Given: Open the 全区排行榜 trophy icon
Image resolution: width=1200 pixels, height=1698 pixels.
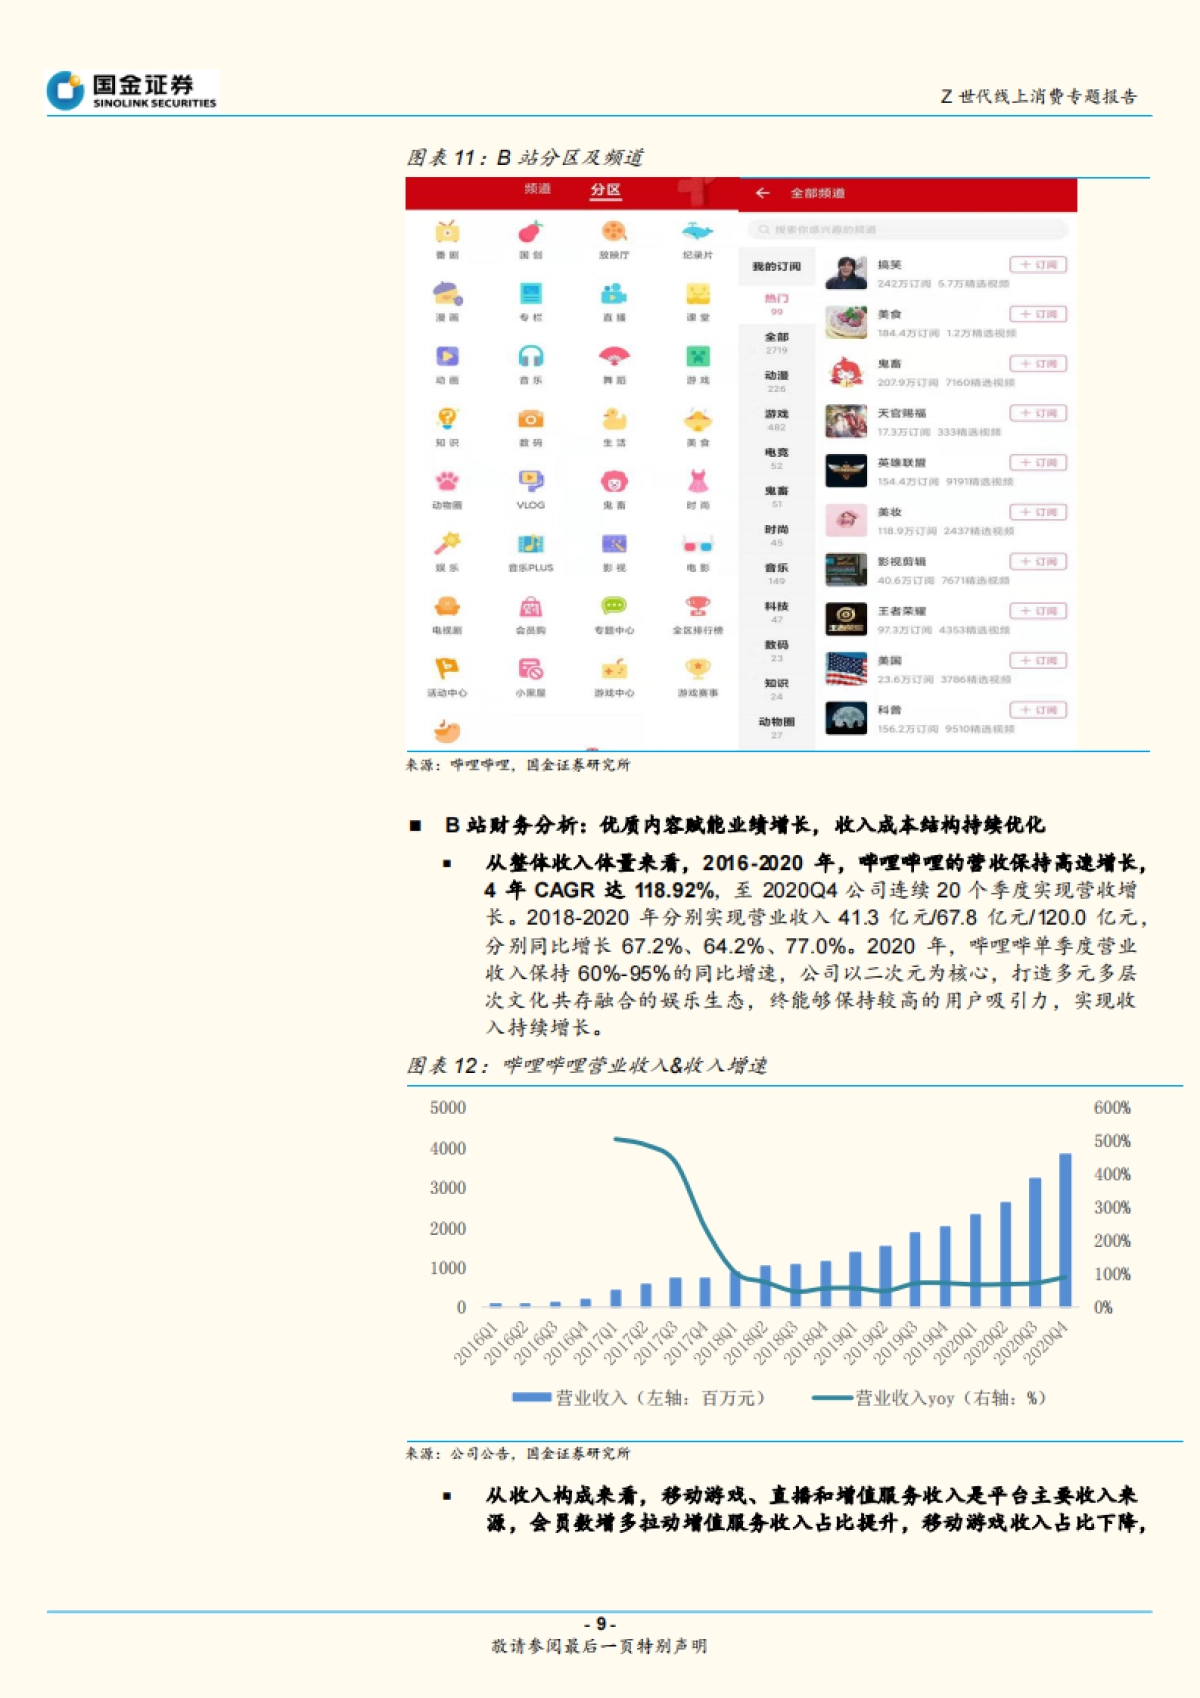Looking at the screenshot, I should [697, 607].
